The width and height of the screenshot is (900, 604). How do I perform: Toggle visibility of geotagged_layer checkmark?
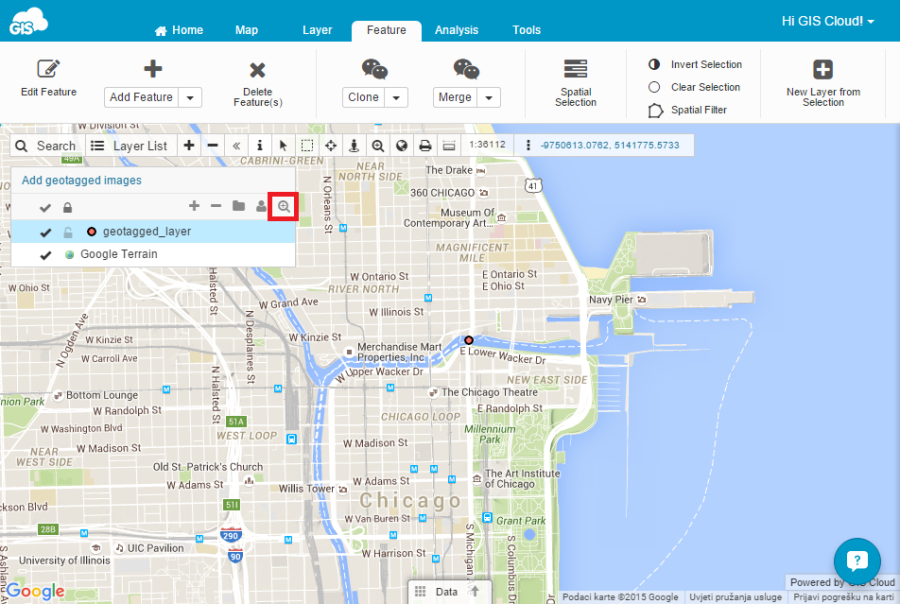(x=46, y=232)
